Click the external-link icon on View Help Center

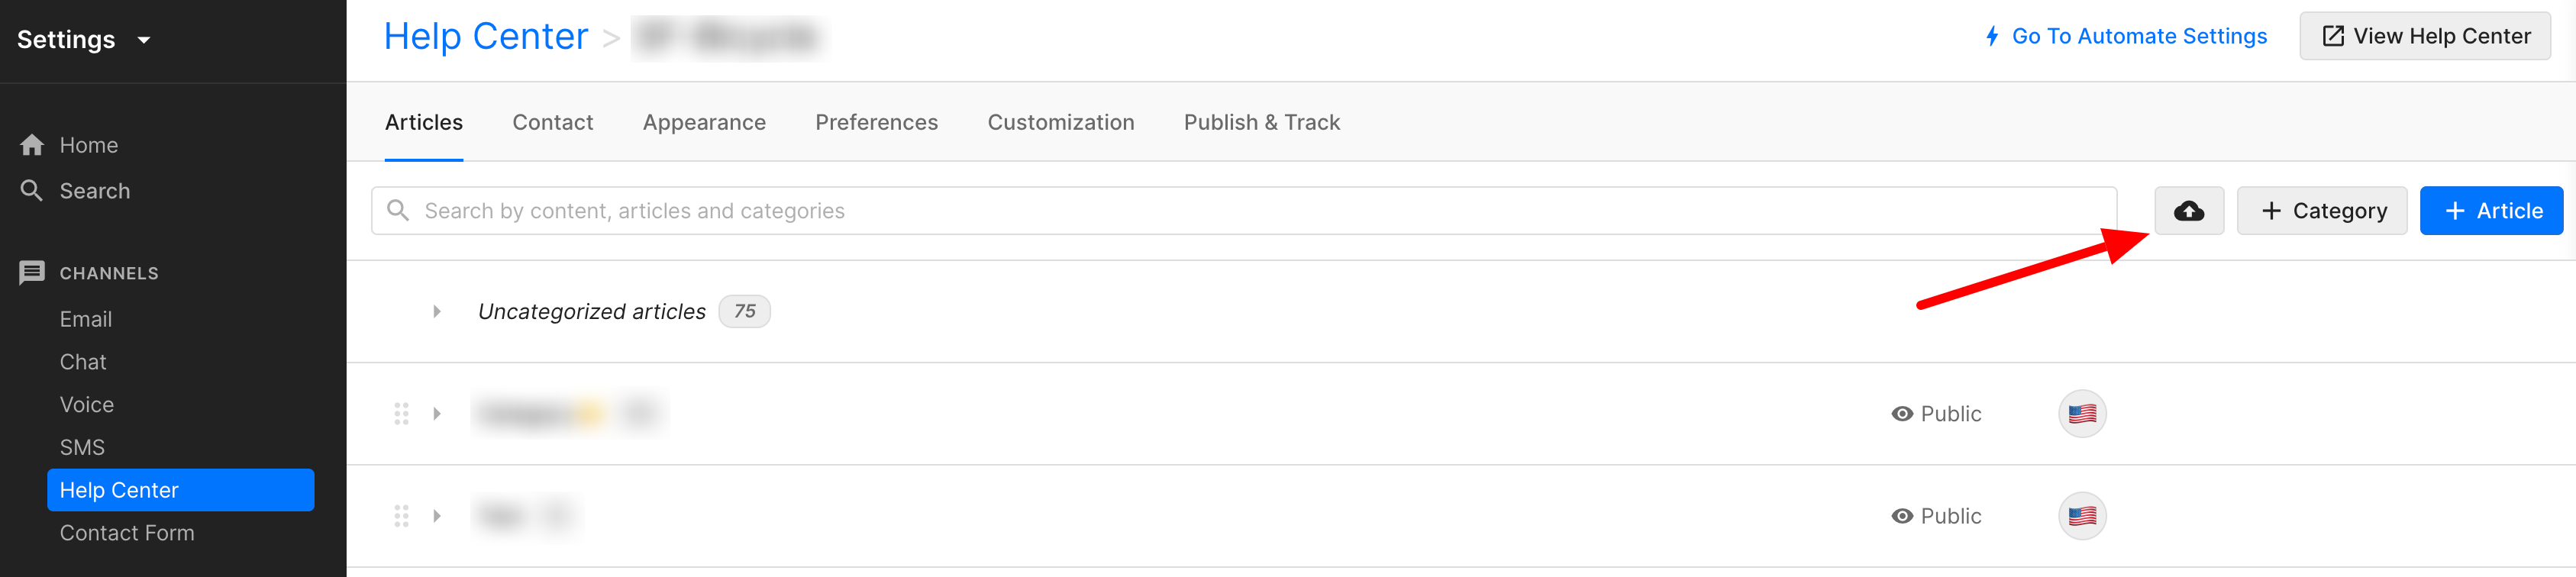pos(2333,35)
